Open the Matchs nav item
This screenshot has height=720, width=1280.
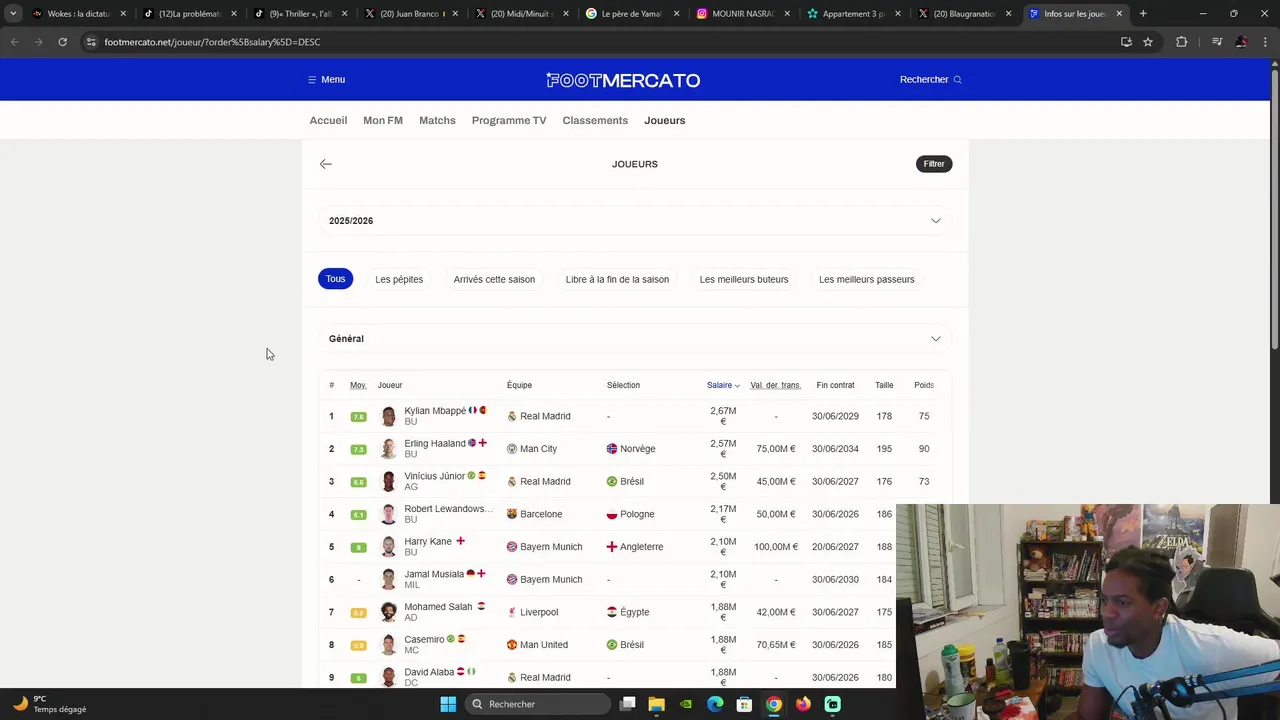[x=437, y=121]
